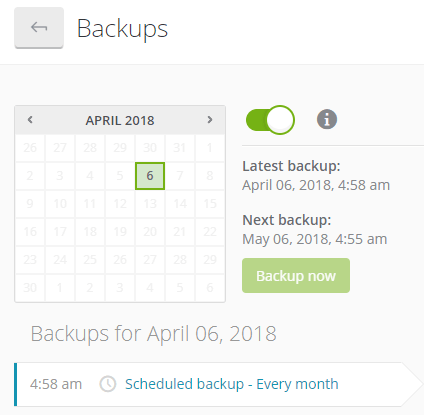The image size is (424, 415).
Task: Open Scheduled backup - Every month link
Action: pos(232,384)
